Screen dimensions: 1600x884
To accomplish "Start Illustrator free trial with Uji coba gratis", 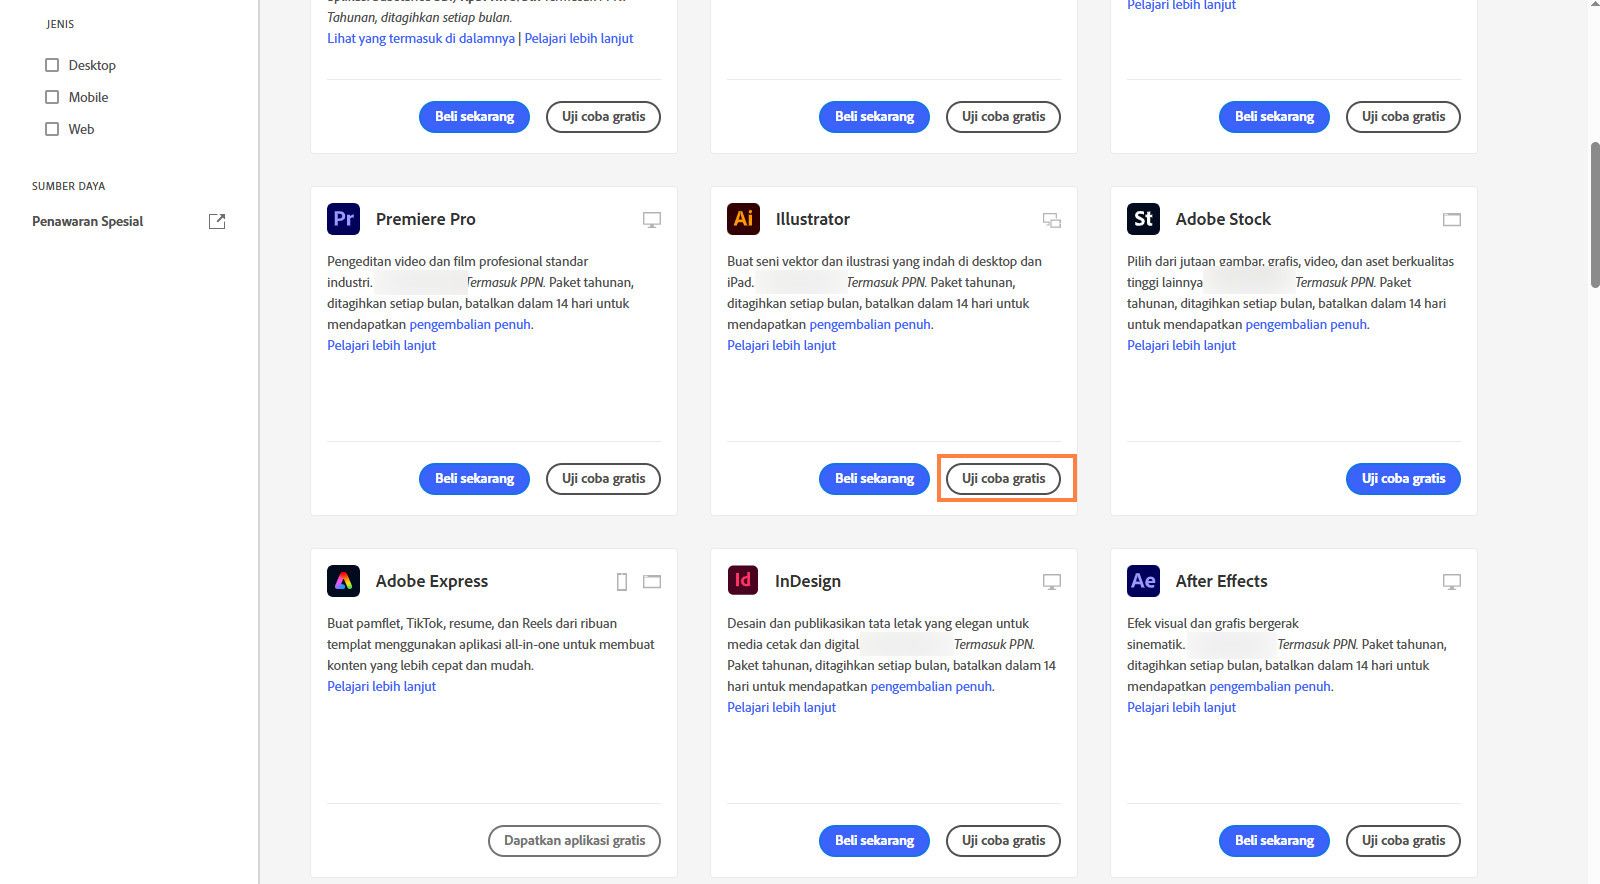I will point(1003,479).
